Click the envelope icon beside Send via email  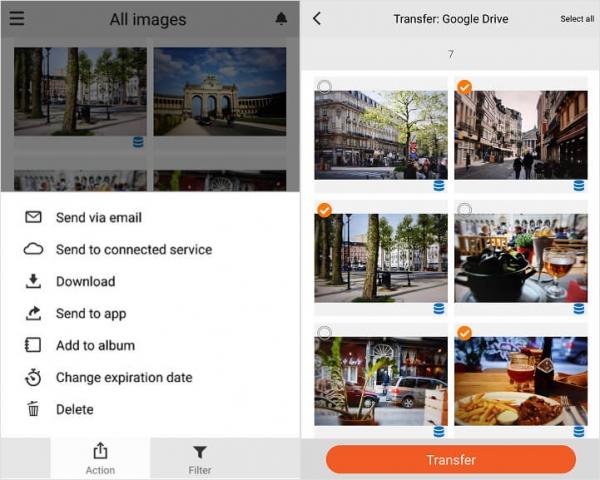click(x=33, y=217)
